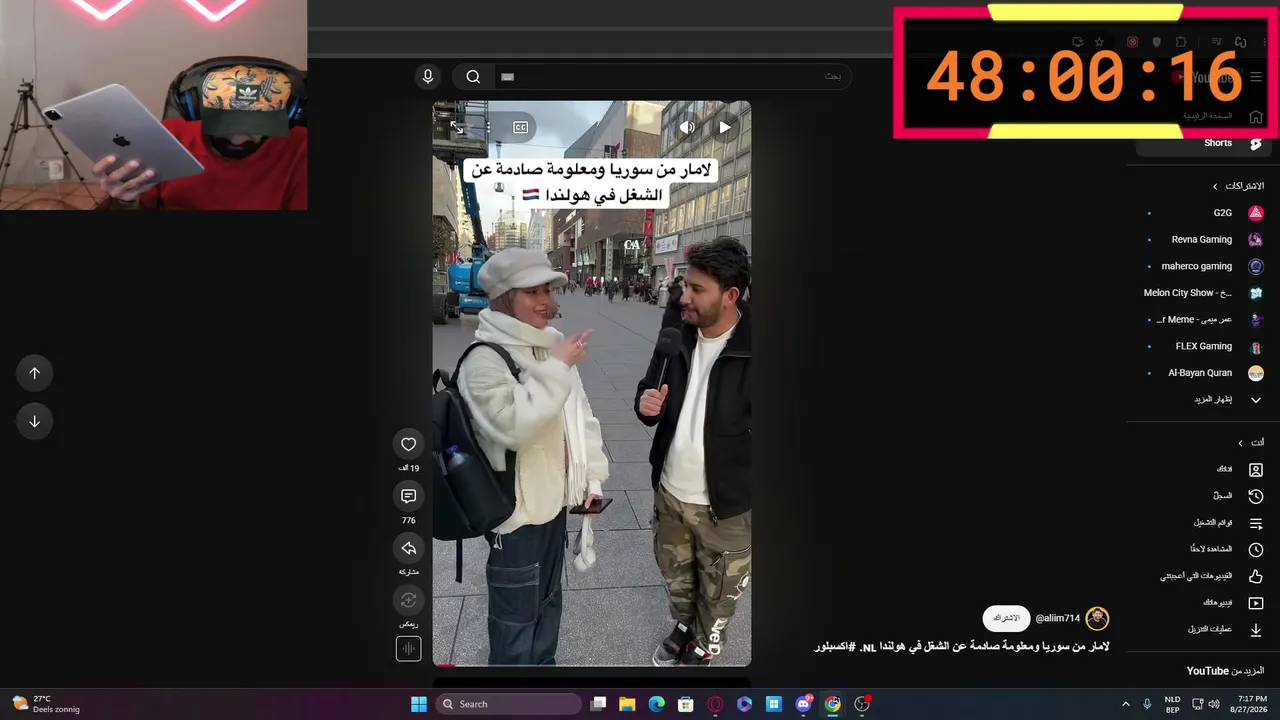Screen dimensions: 1280x720
Task: Open the on-screen keyboard icon in search
Action: point(507,76)
